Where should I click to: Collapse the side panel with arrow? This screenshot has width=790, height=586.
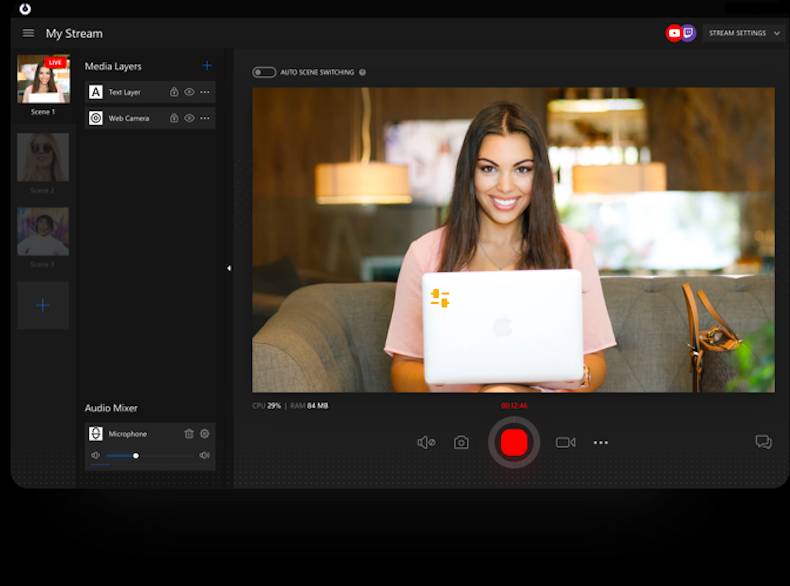click(229, 268)
